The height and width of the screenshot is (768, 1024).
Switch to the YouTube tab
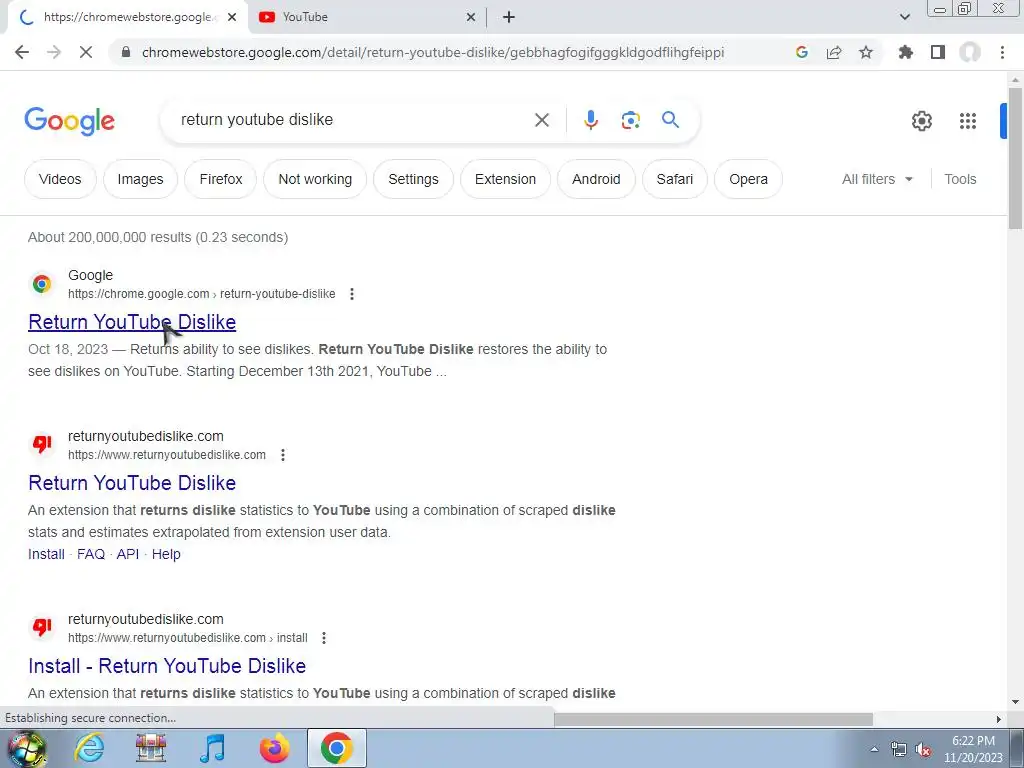[367, 17]
